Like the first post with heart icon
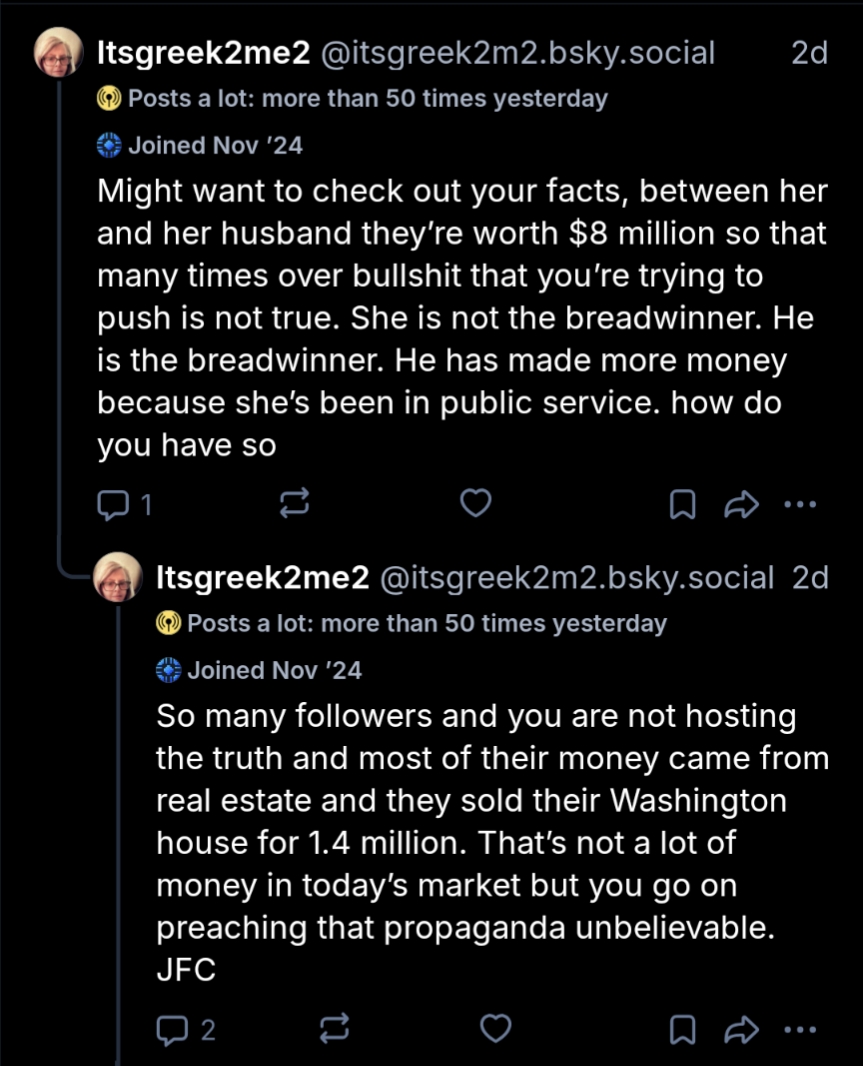The image size is (863, 1066). click(475, 504)
